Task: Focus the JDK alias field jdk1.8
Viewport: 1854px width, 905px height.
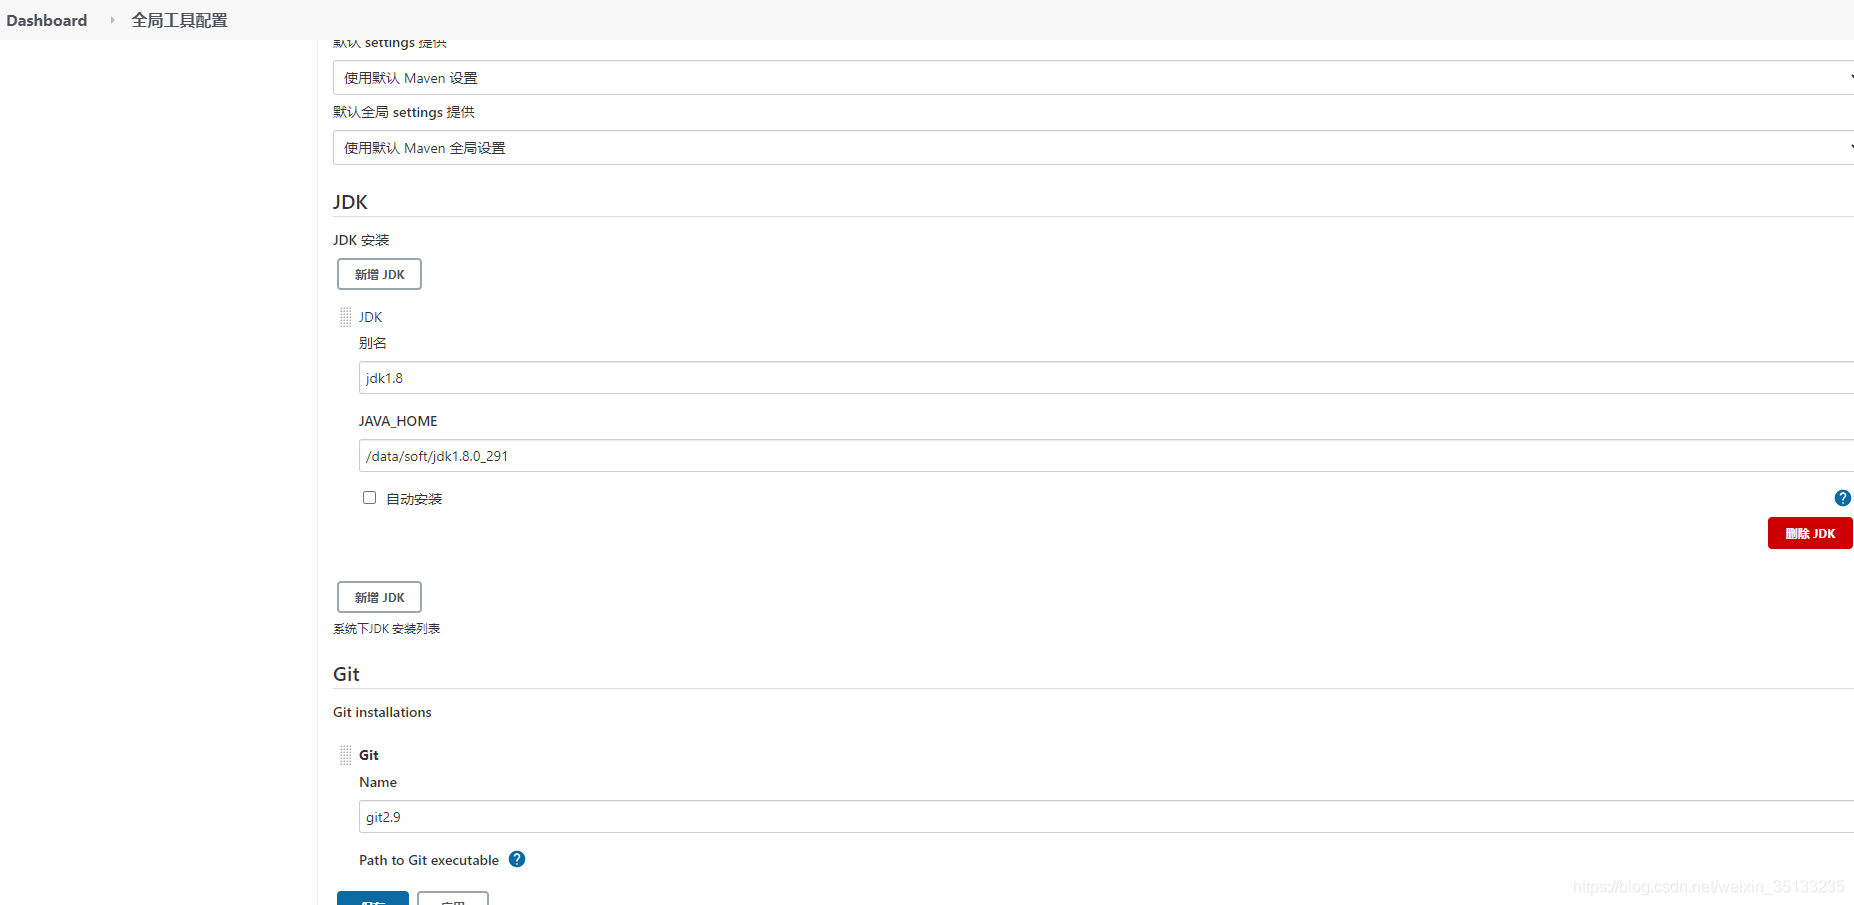Action: 1106,378
